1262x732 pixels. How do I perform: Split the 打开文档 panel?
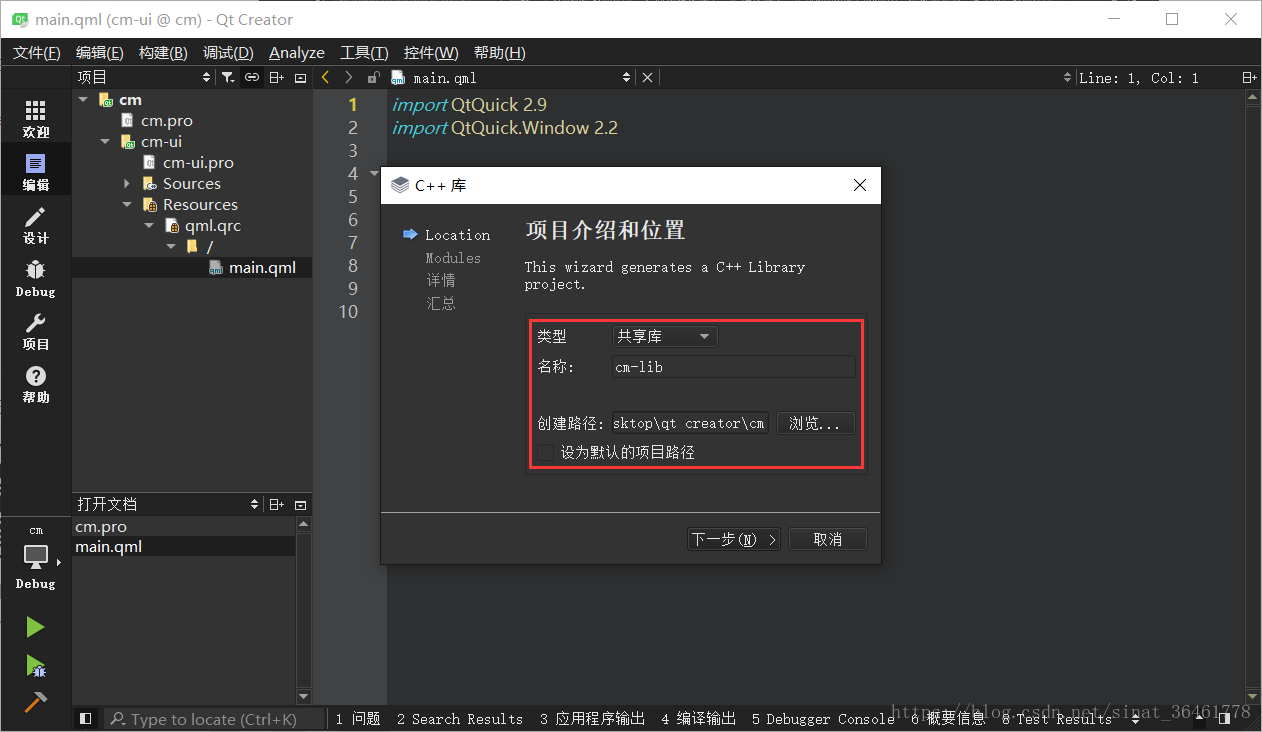click(x=277, y=505)
